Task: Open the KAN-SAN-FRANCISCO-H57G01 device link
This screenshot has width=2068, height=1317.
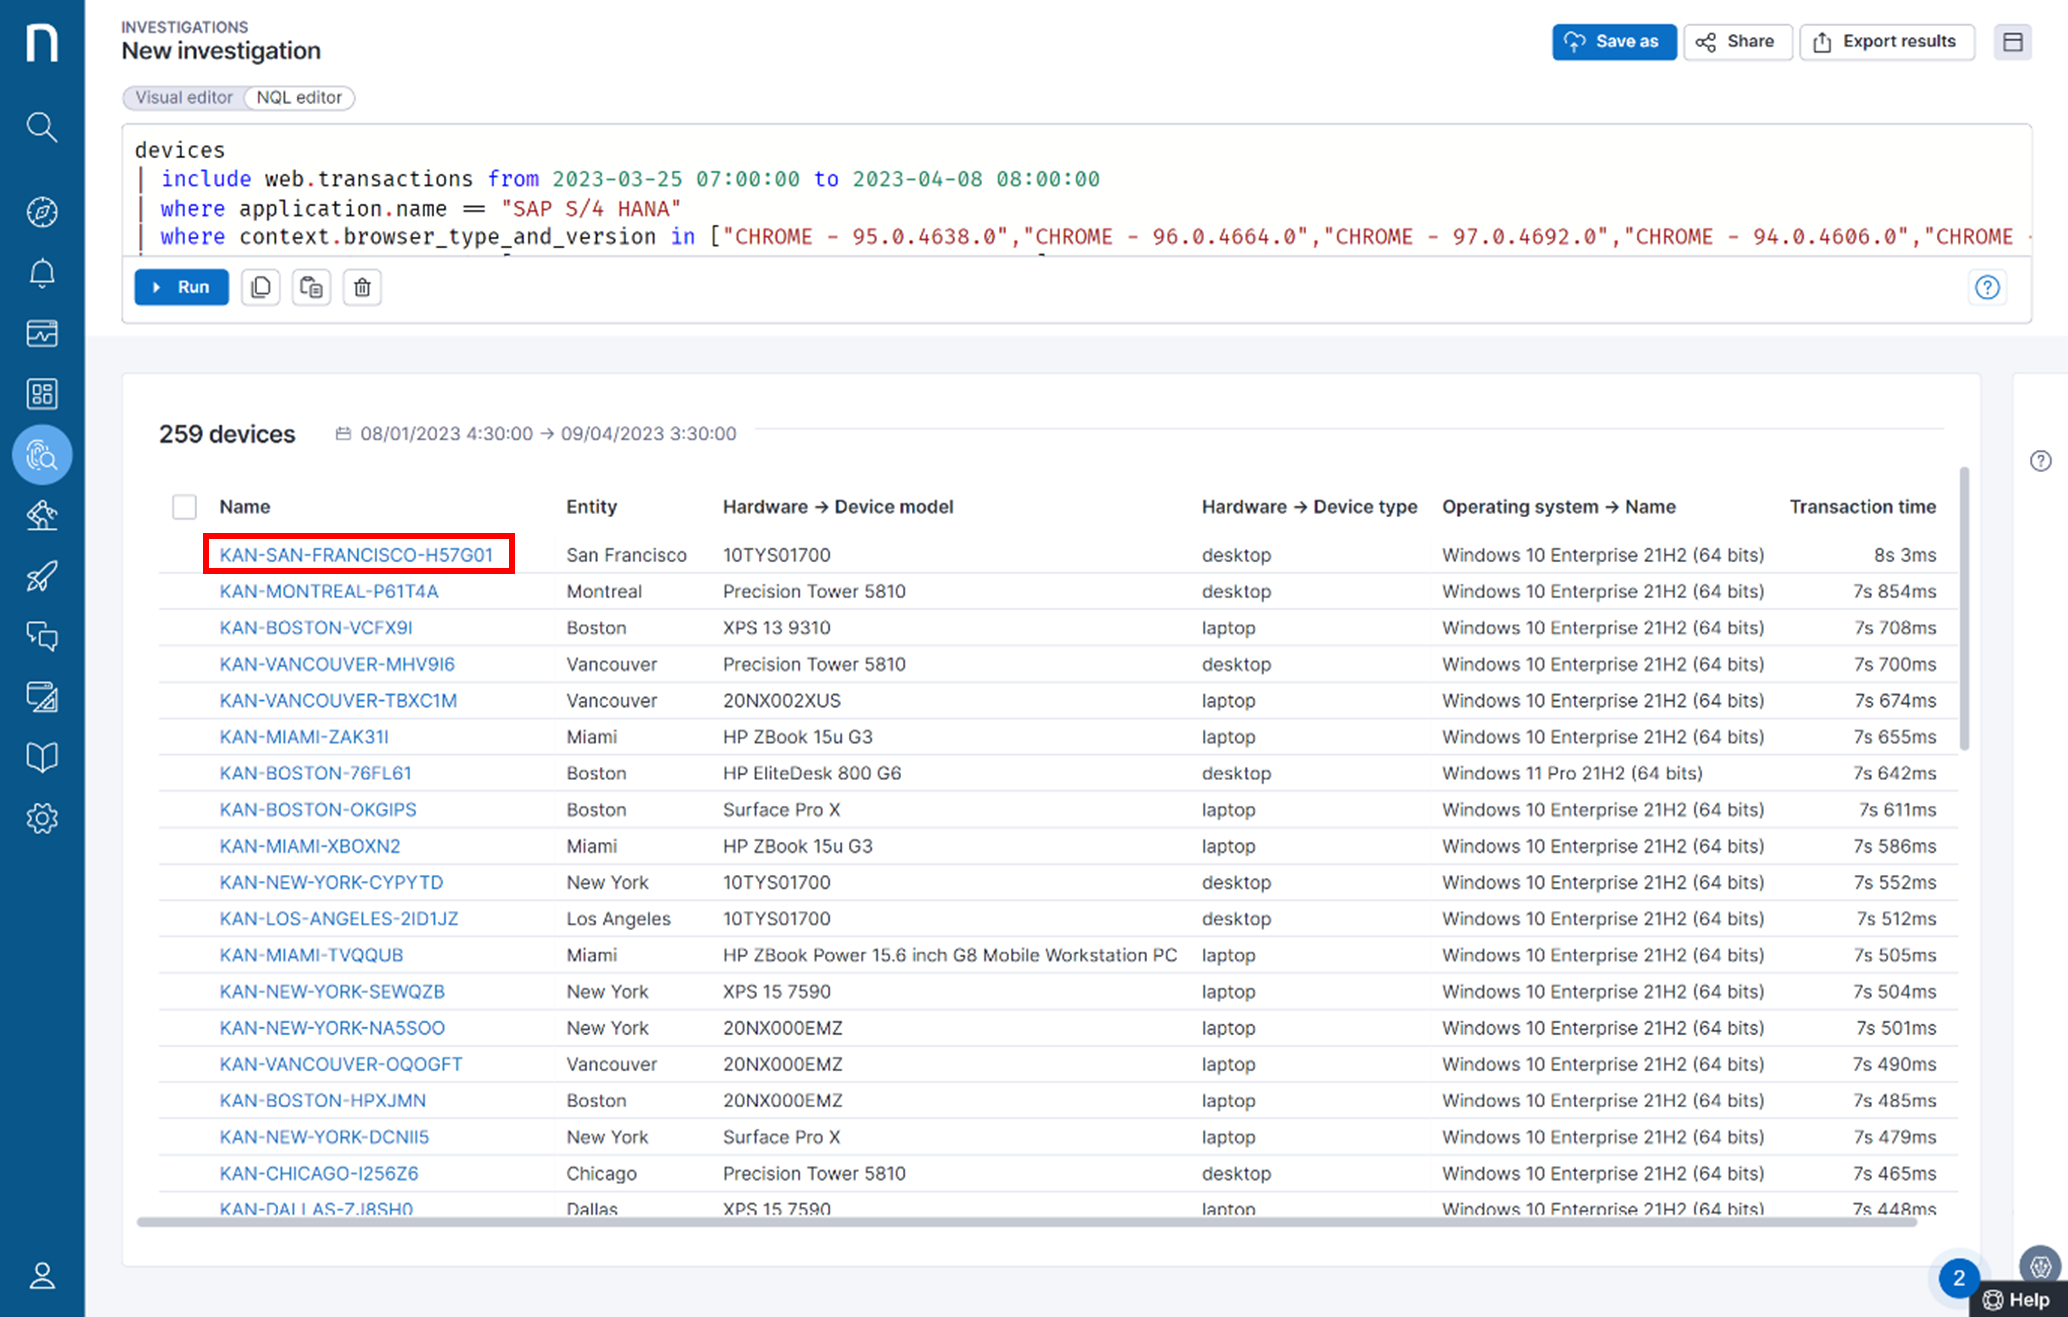Action: (356, 555)
